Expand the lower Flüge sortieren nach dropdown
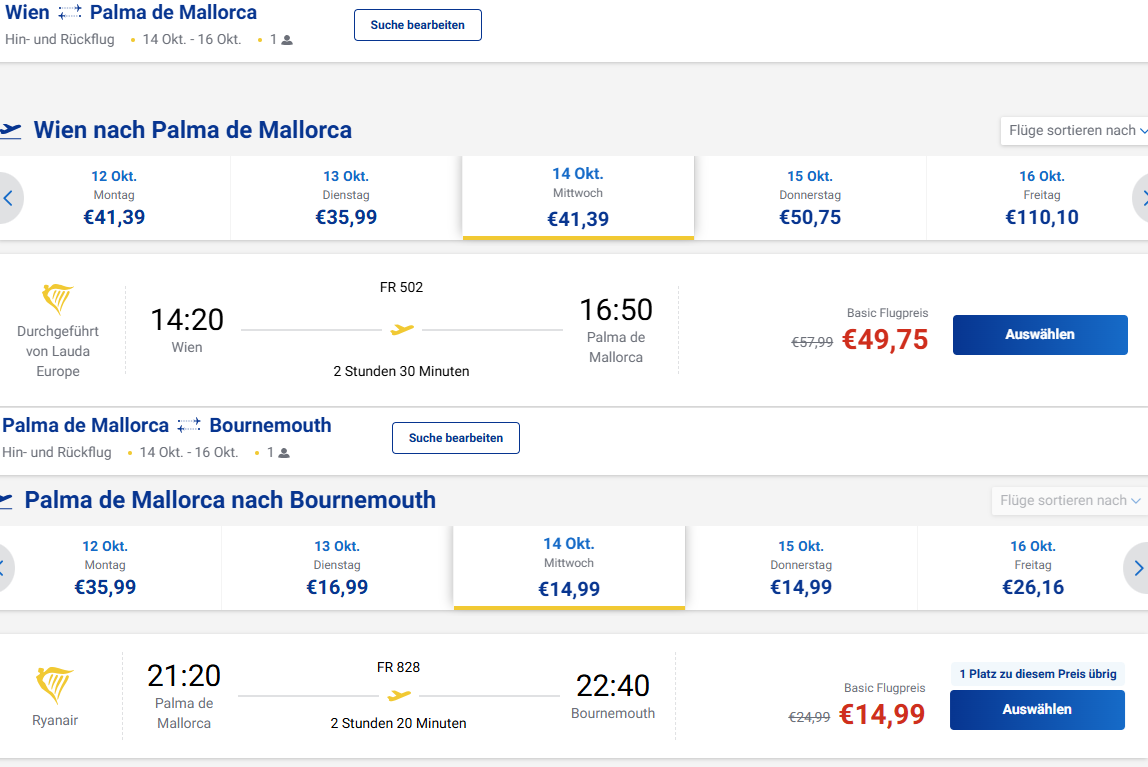1148x767 pixels. 1070,501
